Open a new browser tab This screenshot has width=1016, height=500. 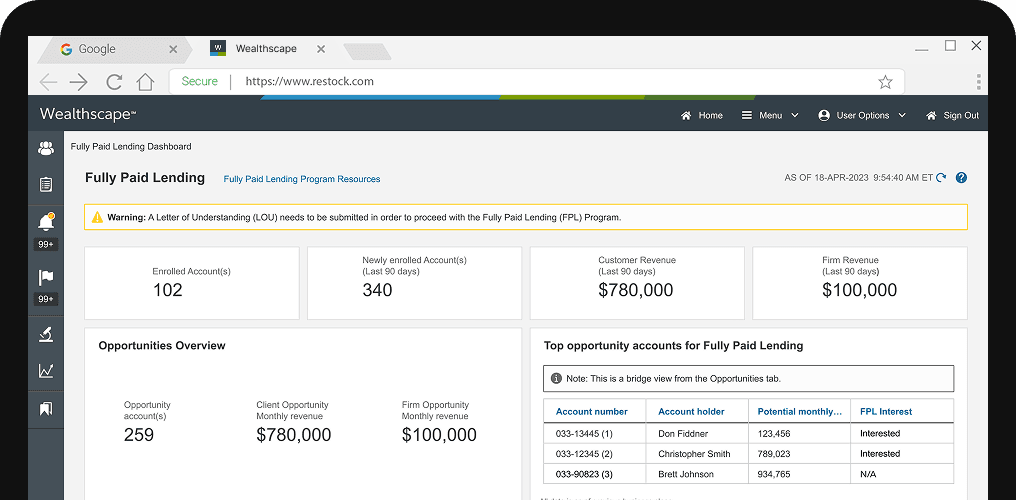point(367,52)
